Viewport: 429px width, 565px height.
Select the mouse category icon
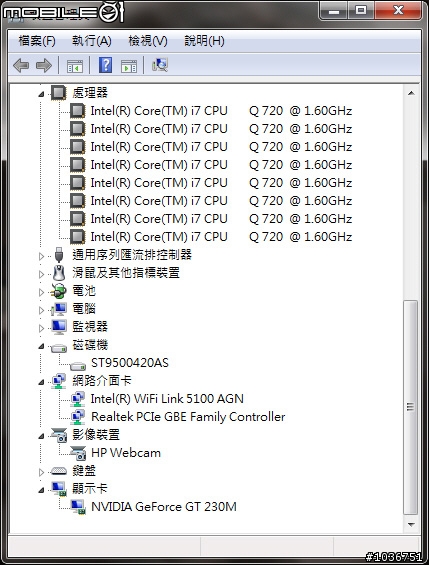click(x=59, y=272)
